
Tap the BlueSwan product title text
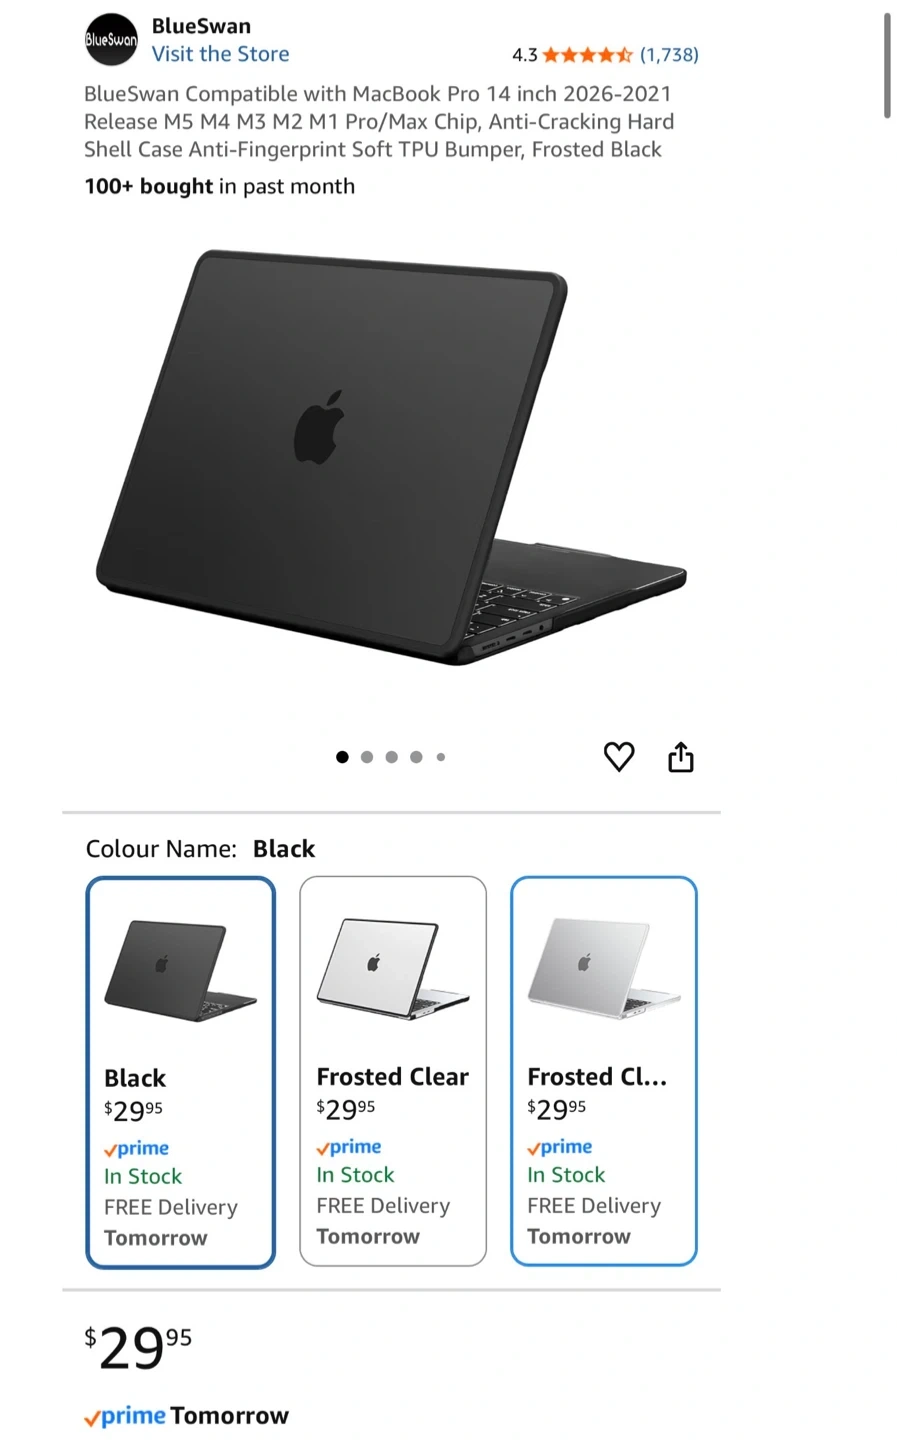[379, 122]
